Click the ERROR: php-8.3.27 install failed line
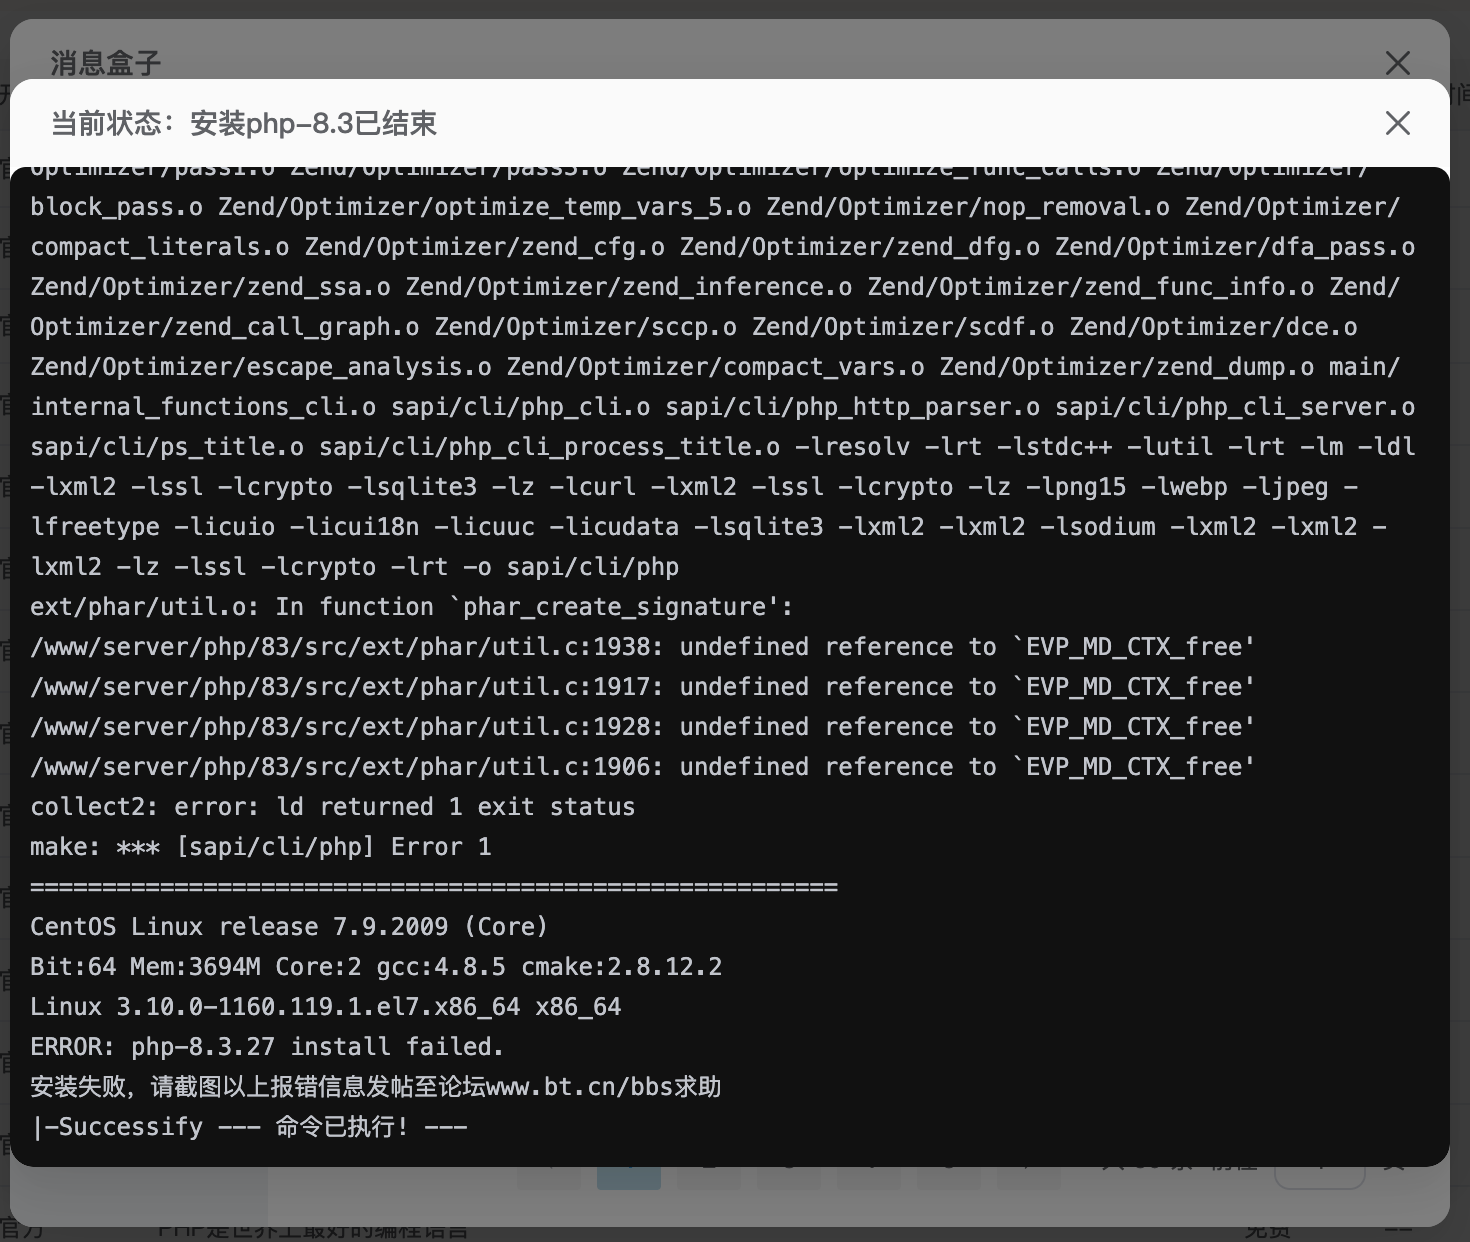The width and height of the screenshot is (1470, 1242). pyautogui.click(x=266, y=1046)
